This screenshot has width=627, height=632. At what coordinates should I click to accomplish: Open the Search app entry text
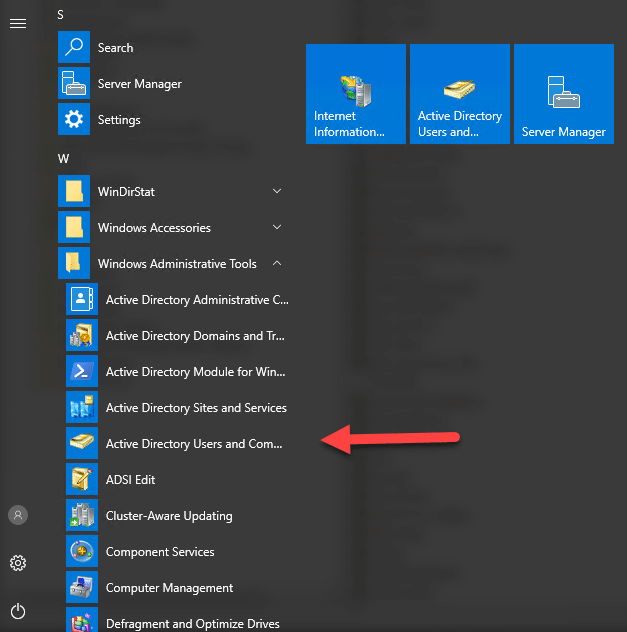(x=115, y=48)
